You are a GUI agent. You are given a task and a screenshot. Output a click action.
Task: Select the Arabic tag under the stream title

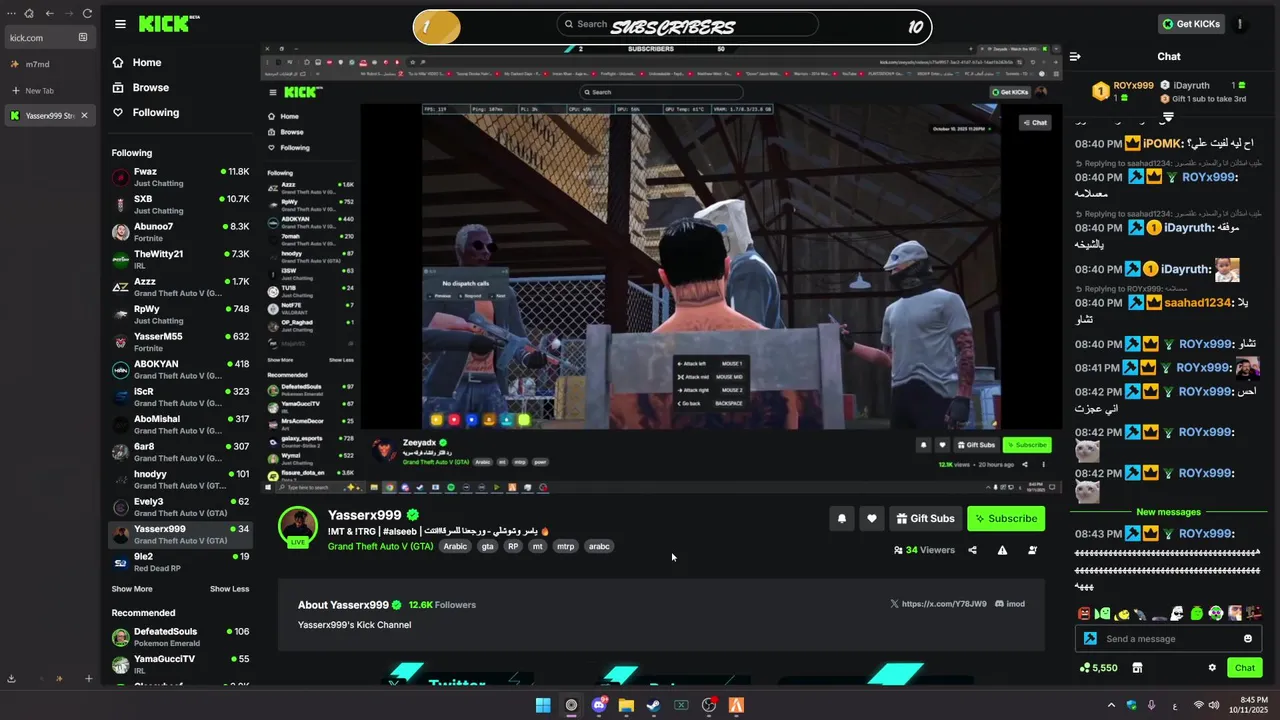(455, 546)
